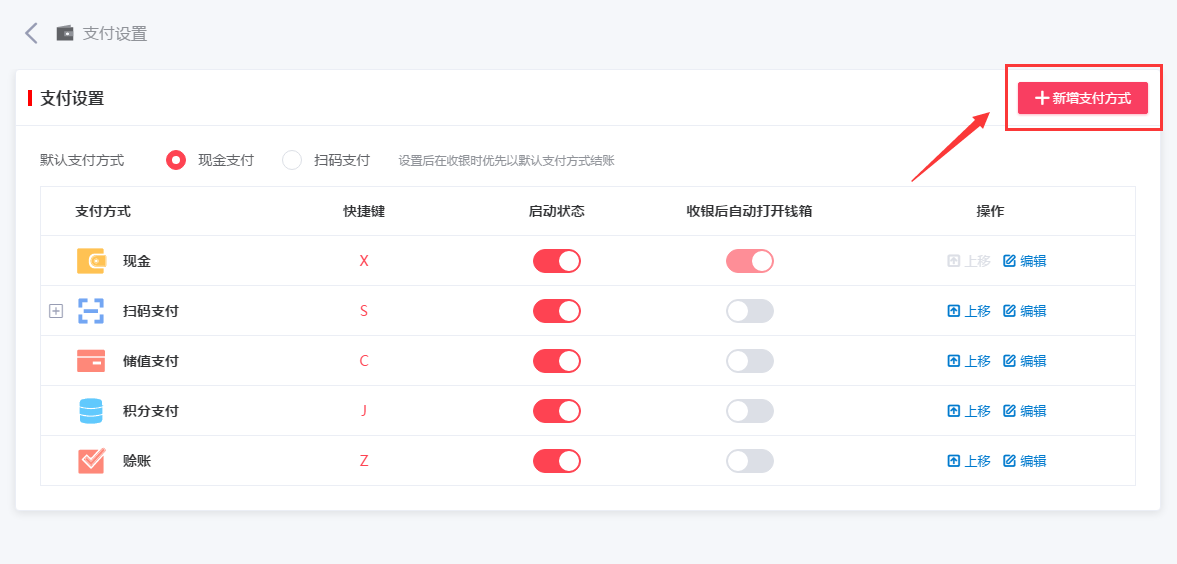The image size is (1177, 564).
Task: Click the back arrow icon
Action: (31, 33)
